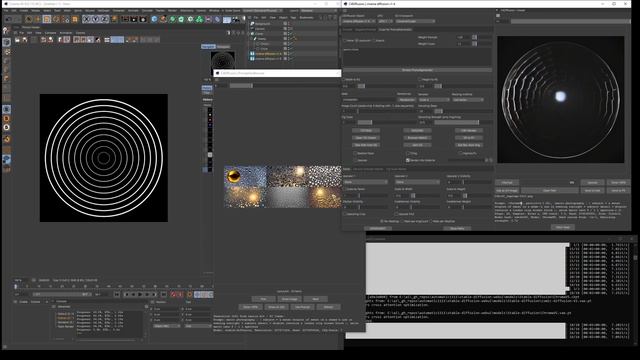640x360 pixels.
Task: Select the Rotate tool
Action: (x=56, y=19)
